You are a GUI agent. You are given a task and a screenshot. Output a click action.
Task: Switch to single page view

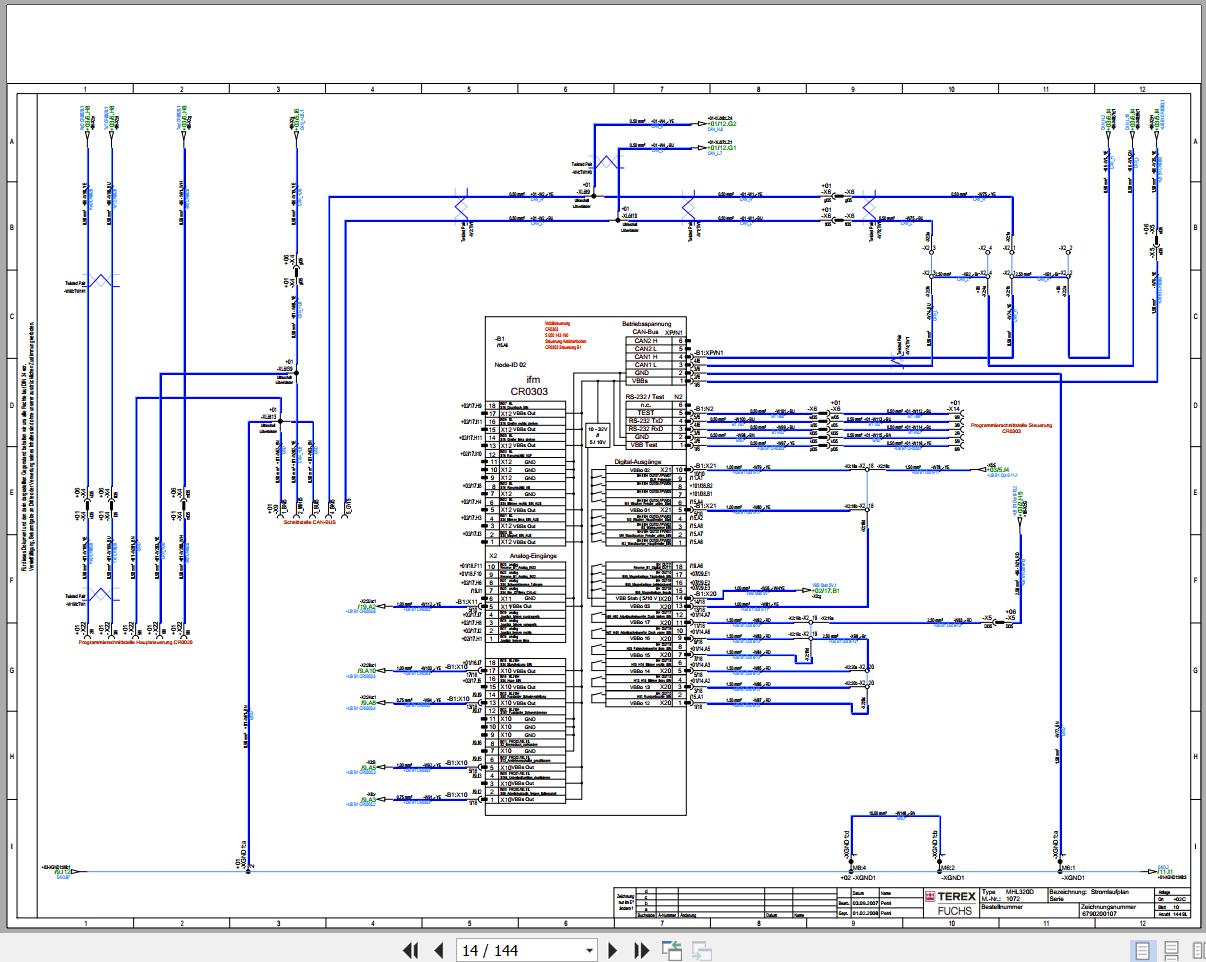pyautogui.click(x=1142, y=950)
